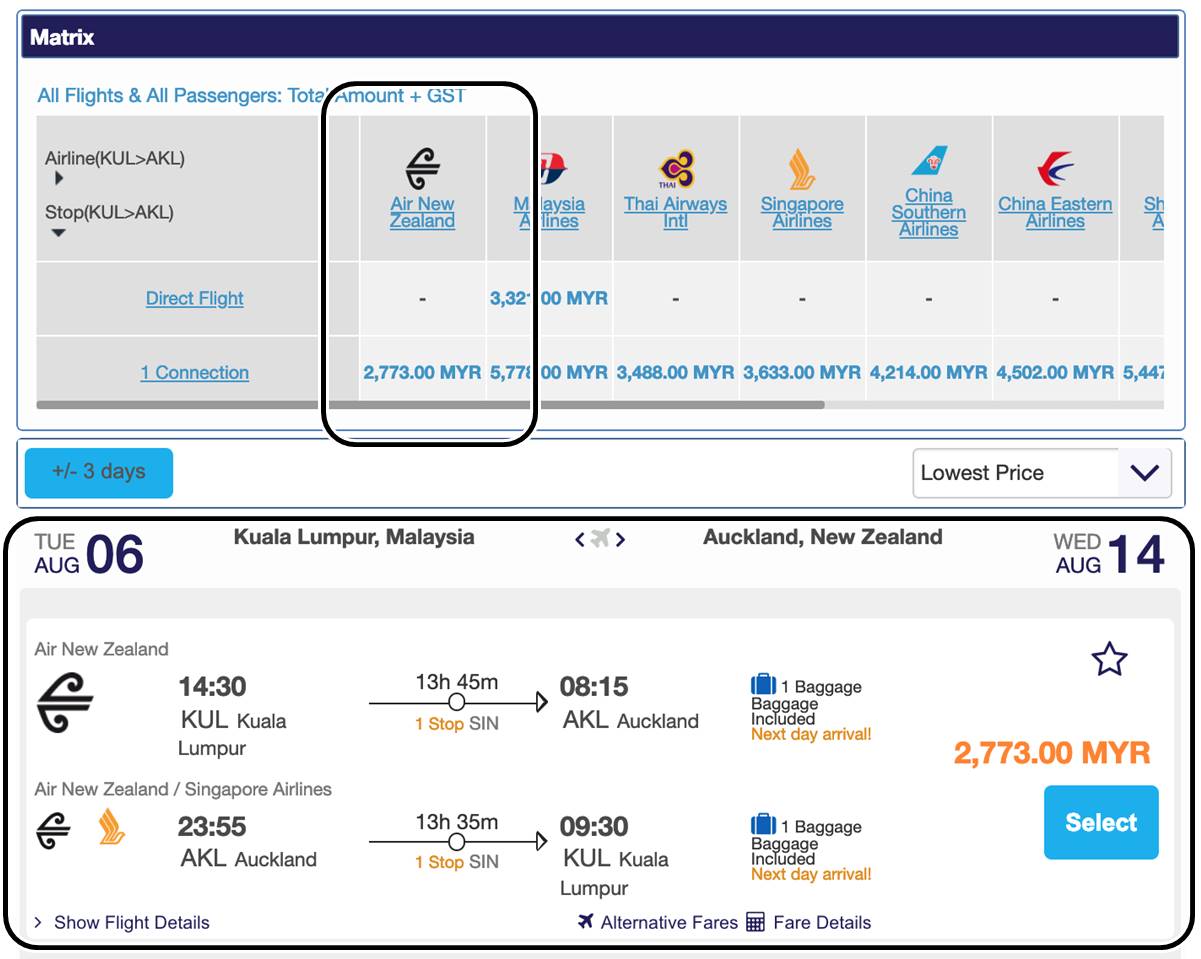Click Air New Zealand logo on outbound flight

(x=65, y=704)
